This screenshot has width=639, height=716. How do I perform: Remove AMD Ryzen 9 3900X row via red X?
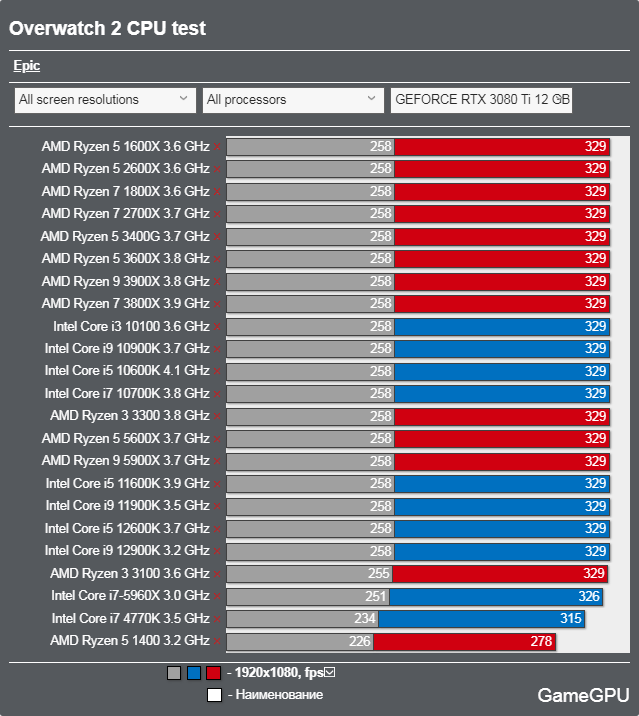tap(217, 282)
